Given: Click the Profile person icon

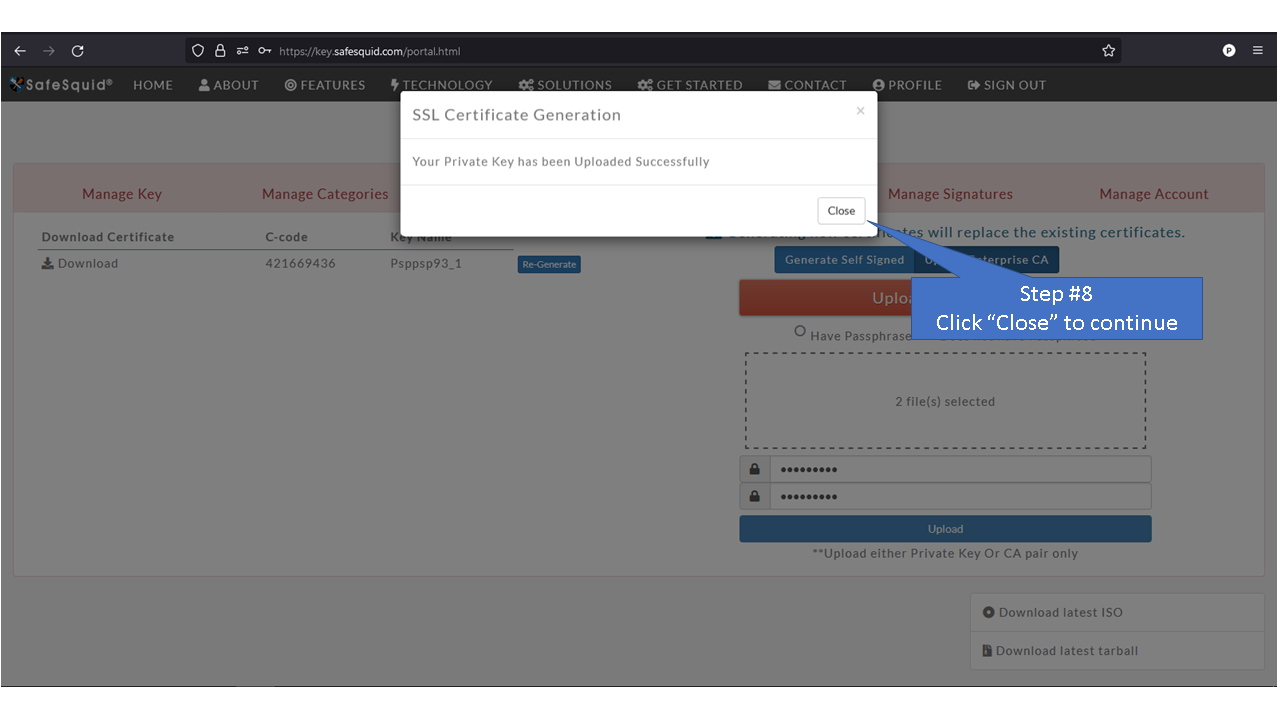Looking at the screenshot, I should [x=878, y=85].
